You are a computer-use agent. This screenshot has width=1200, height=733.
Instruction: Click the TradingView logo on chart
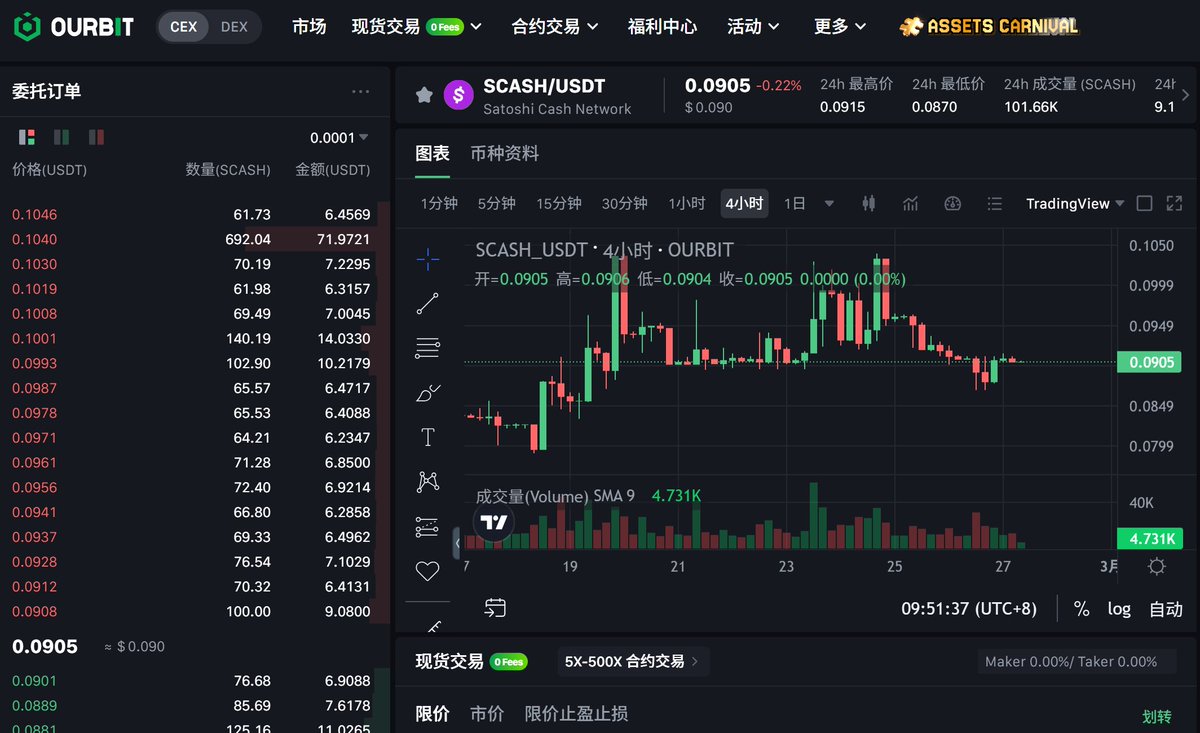tap(492, 523)
